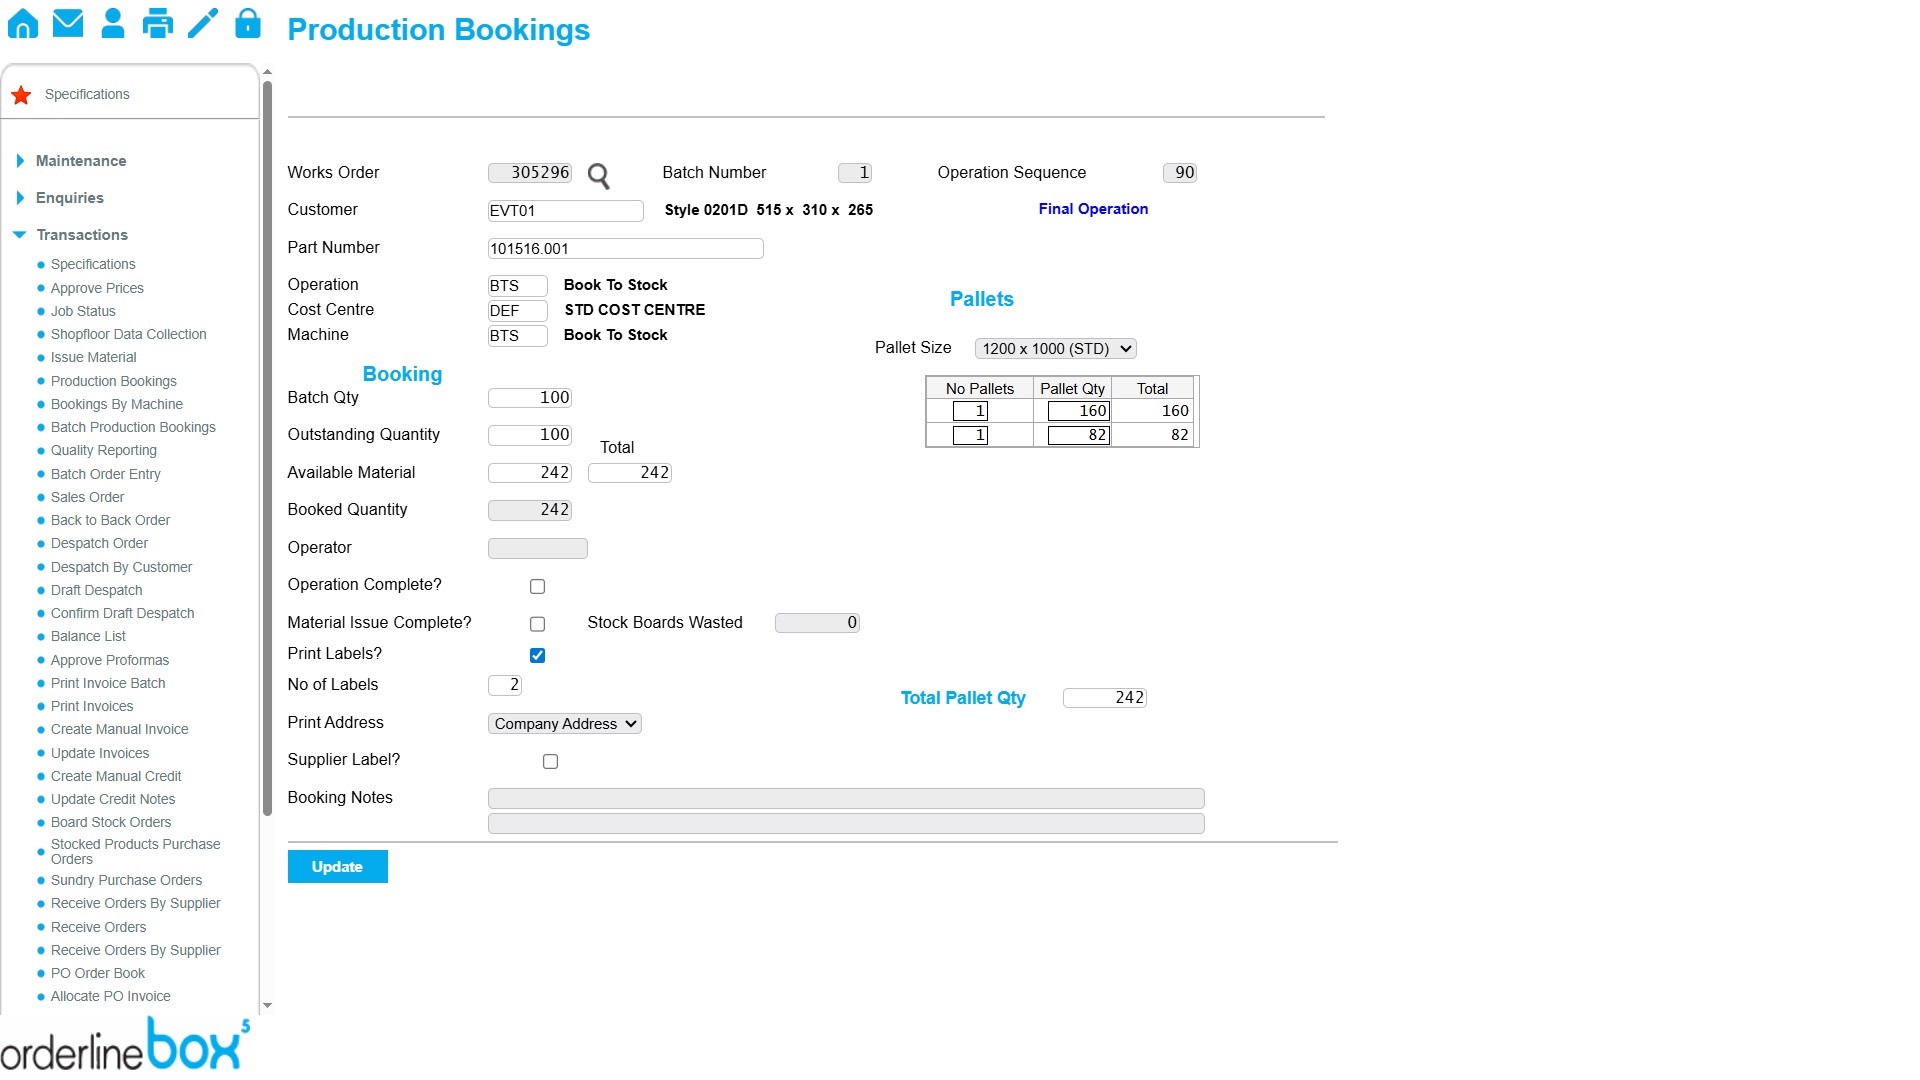1920x1080 pixels.
Task: Click the home icon in the top toolbar
Action: point(22,23)
